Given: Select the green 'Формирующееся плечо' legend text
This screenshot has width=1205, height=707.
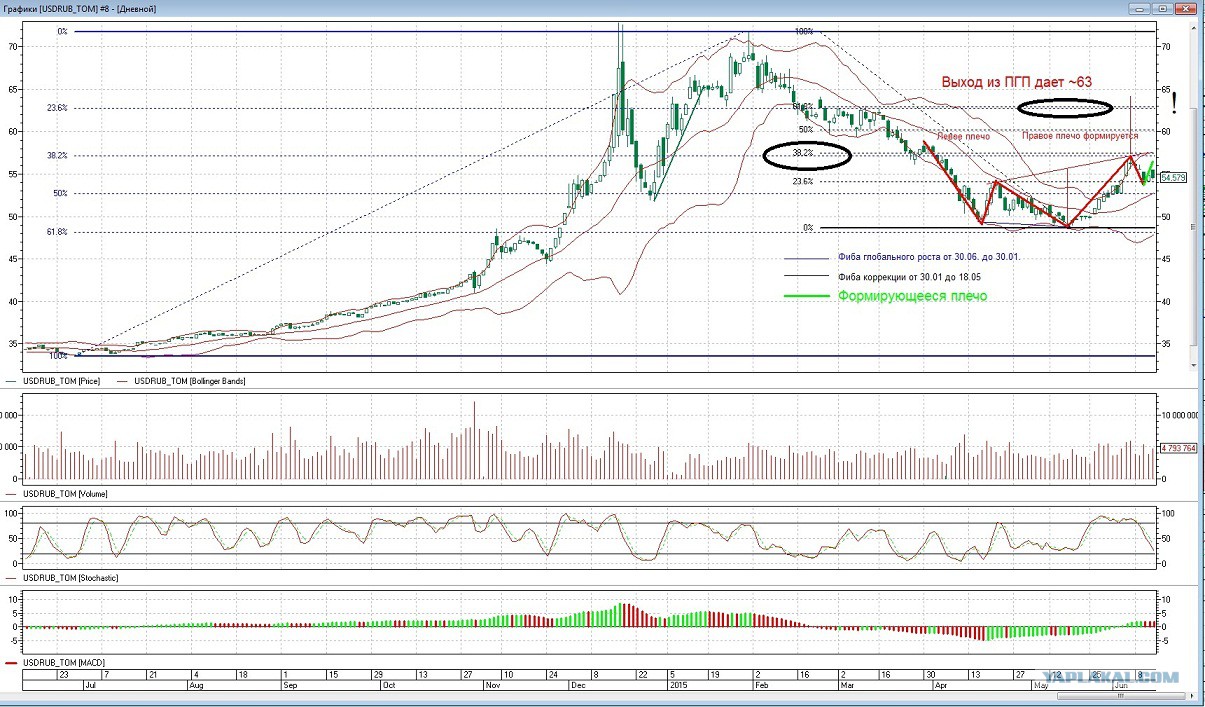Looking at the screenshot, I should (x=912, y=296).
